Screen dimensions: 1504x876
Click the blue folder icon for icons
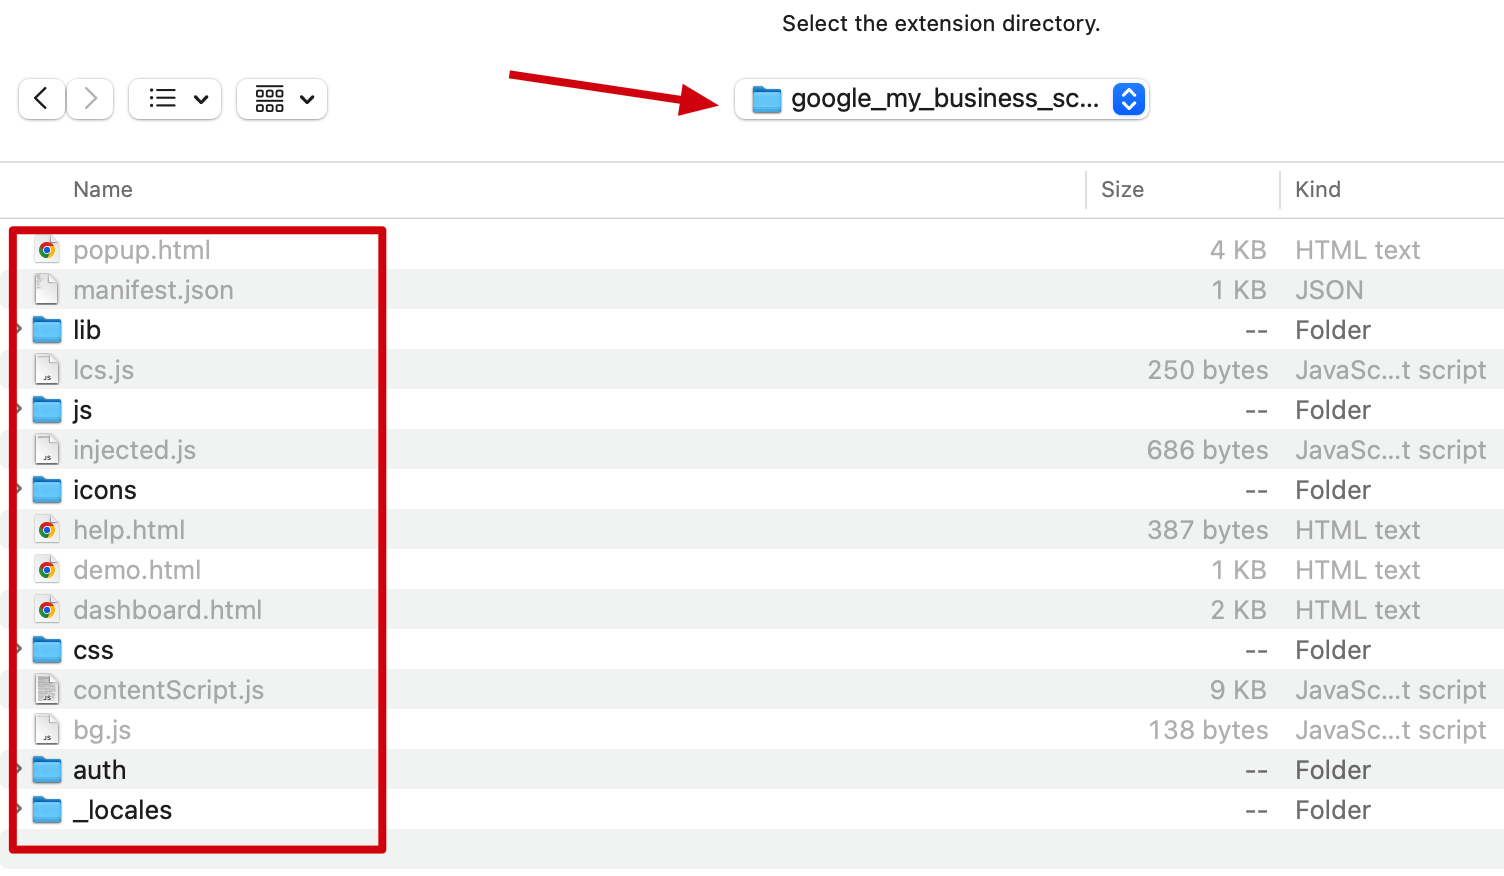[x=47, y=489]
